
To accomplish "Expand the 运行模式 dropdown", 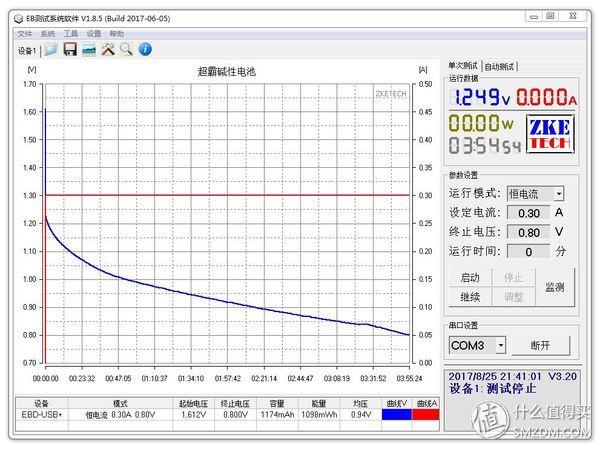I will click(x=558, y=193).
